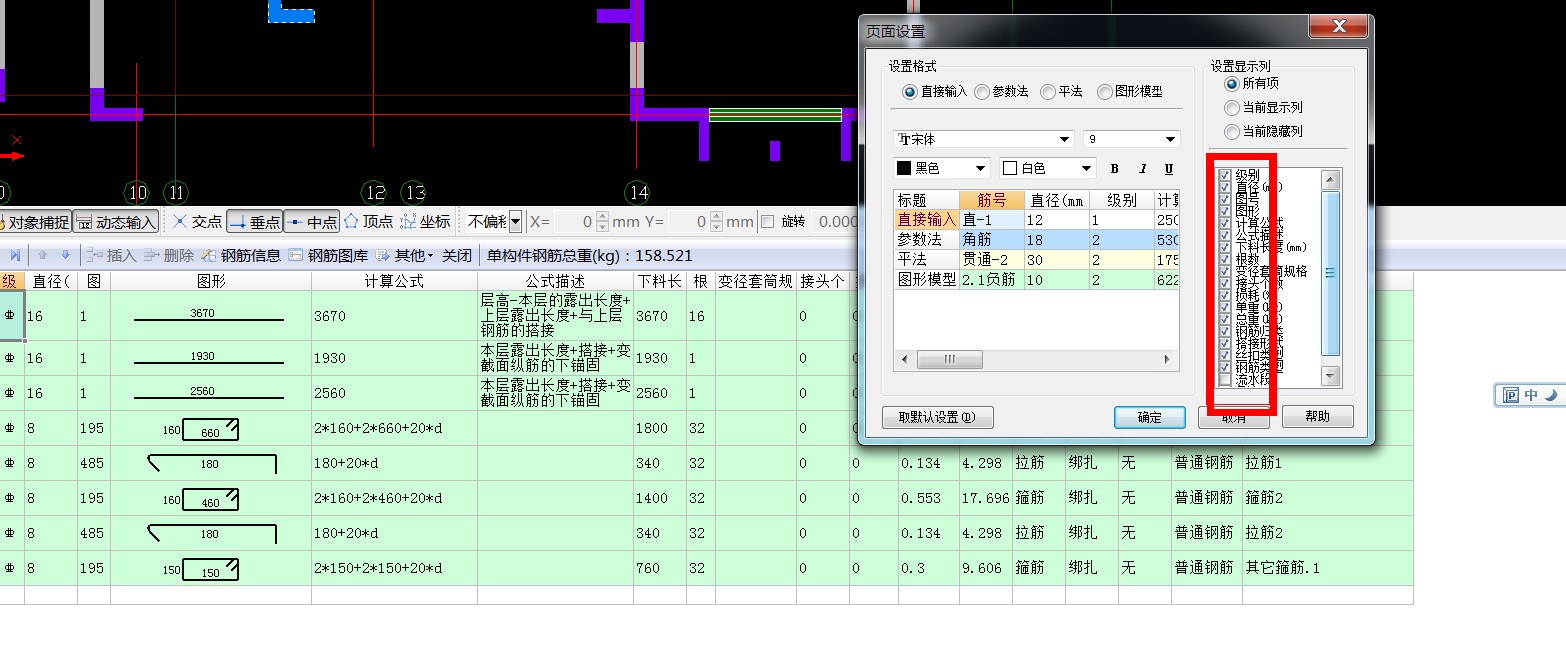Enable the 交点 intersection snap
The width and height of the screenshot is (1566, 666).
tap(197, 221)
